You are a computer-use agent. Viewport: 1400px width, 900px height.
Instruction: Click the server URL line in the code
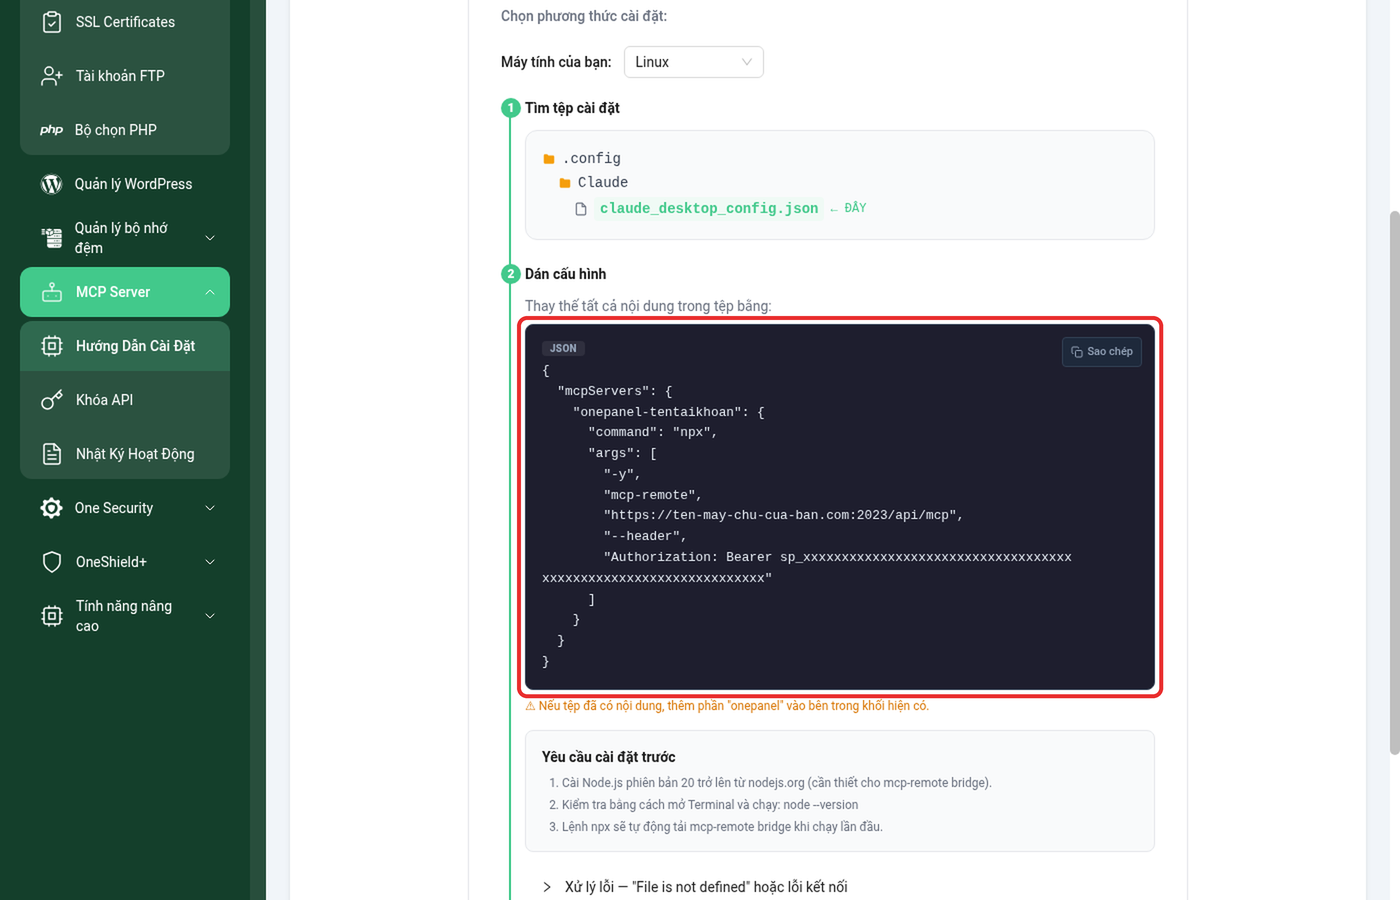click(x=783, y=516)
